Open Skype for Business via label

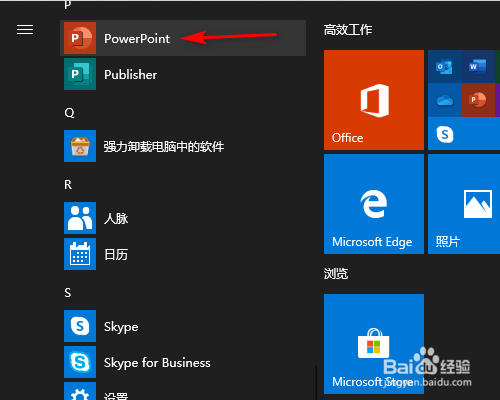[x=157, y=363]
